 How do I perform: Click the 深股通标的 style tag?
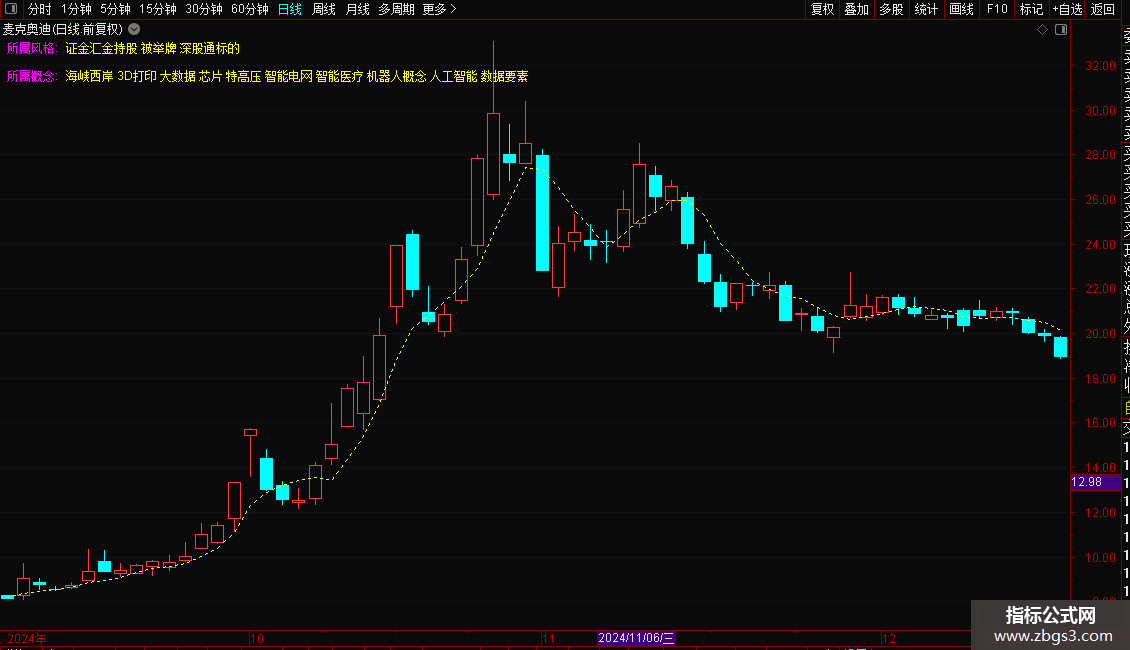210,48
